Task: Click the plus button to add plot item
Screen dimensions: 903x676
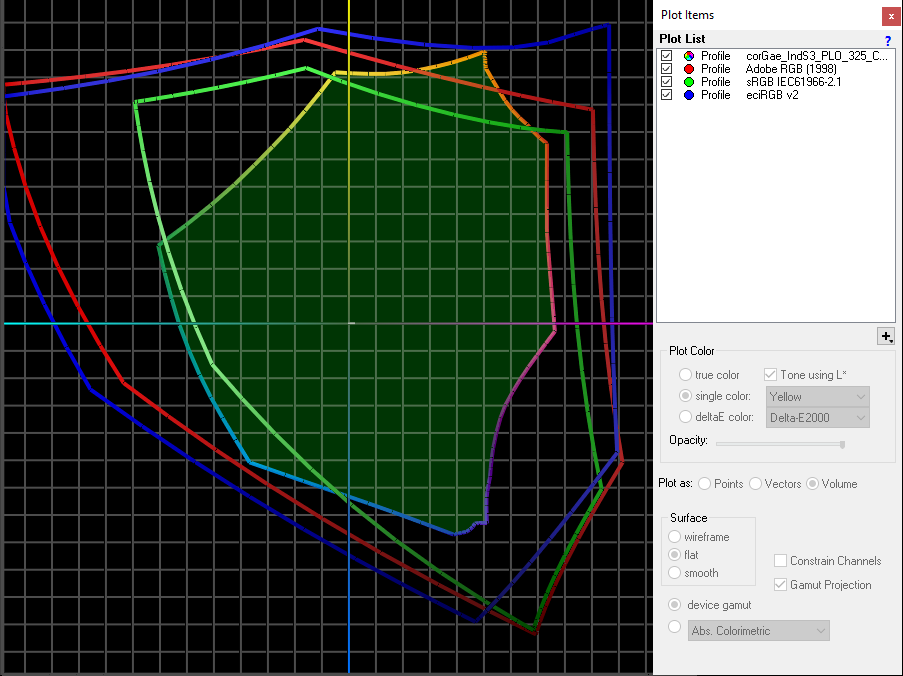Action: click(x=886, y=336)
